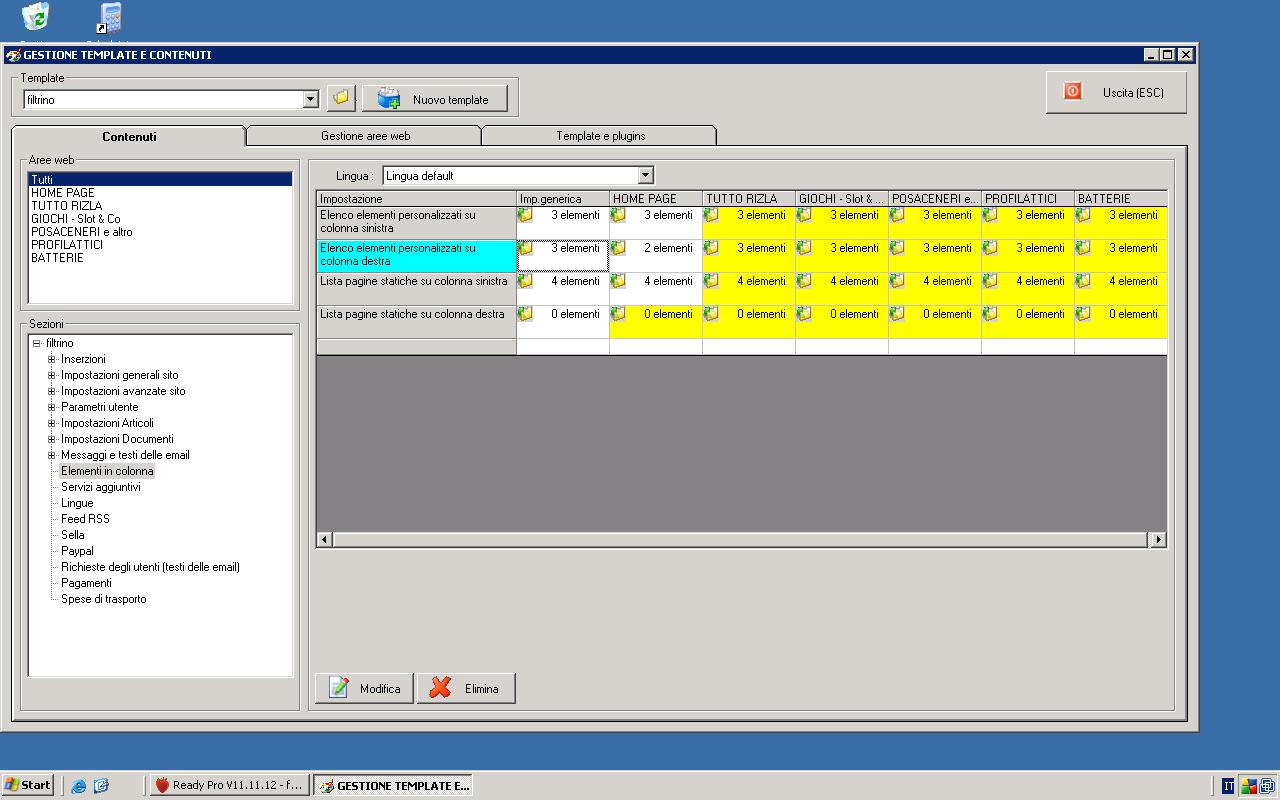Select Servizi aggiuntivi in Sezioni tree

pyautogui.click(x=100, y=487)
